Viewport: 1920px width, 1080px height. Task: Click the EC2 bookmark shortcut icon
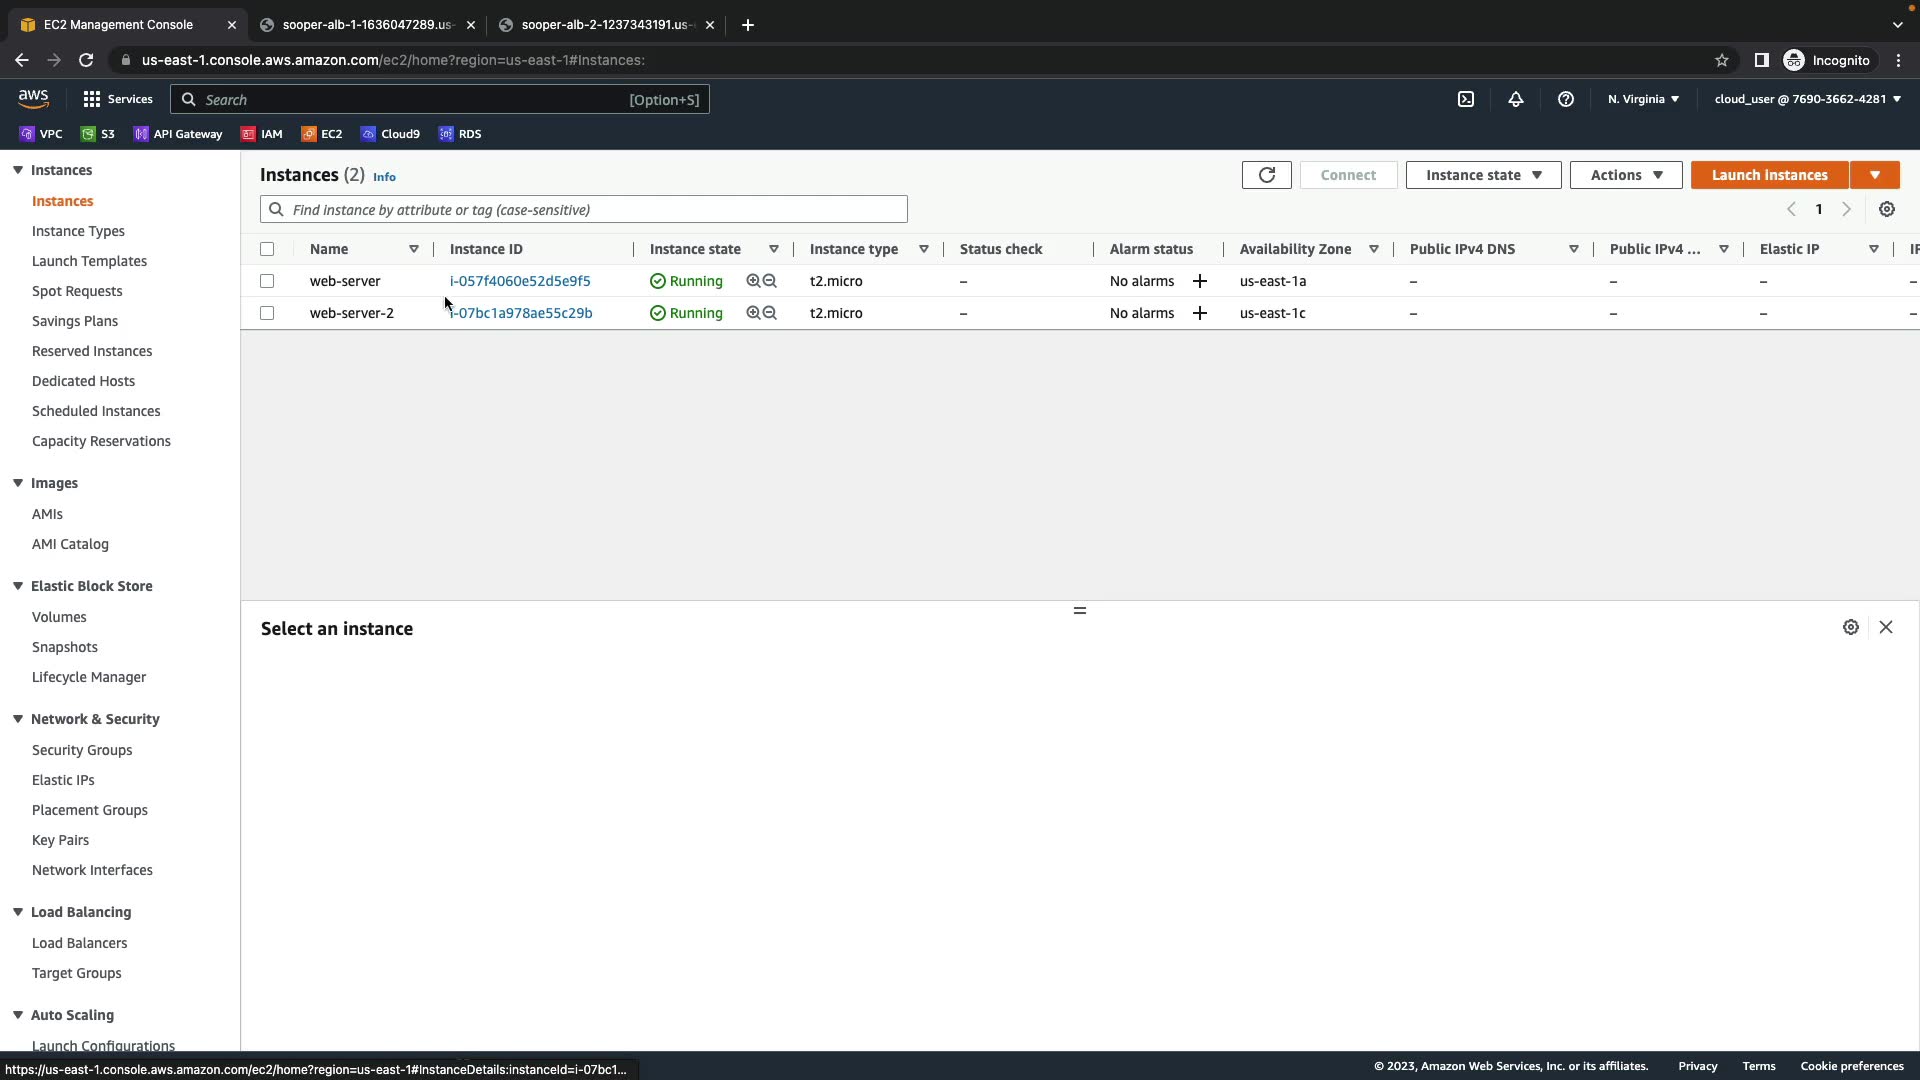pos(310,134)
